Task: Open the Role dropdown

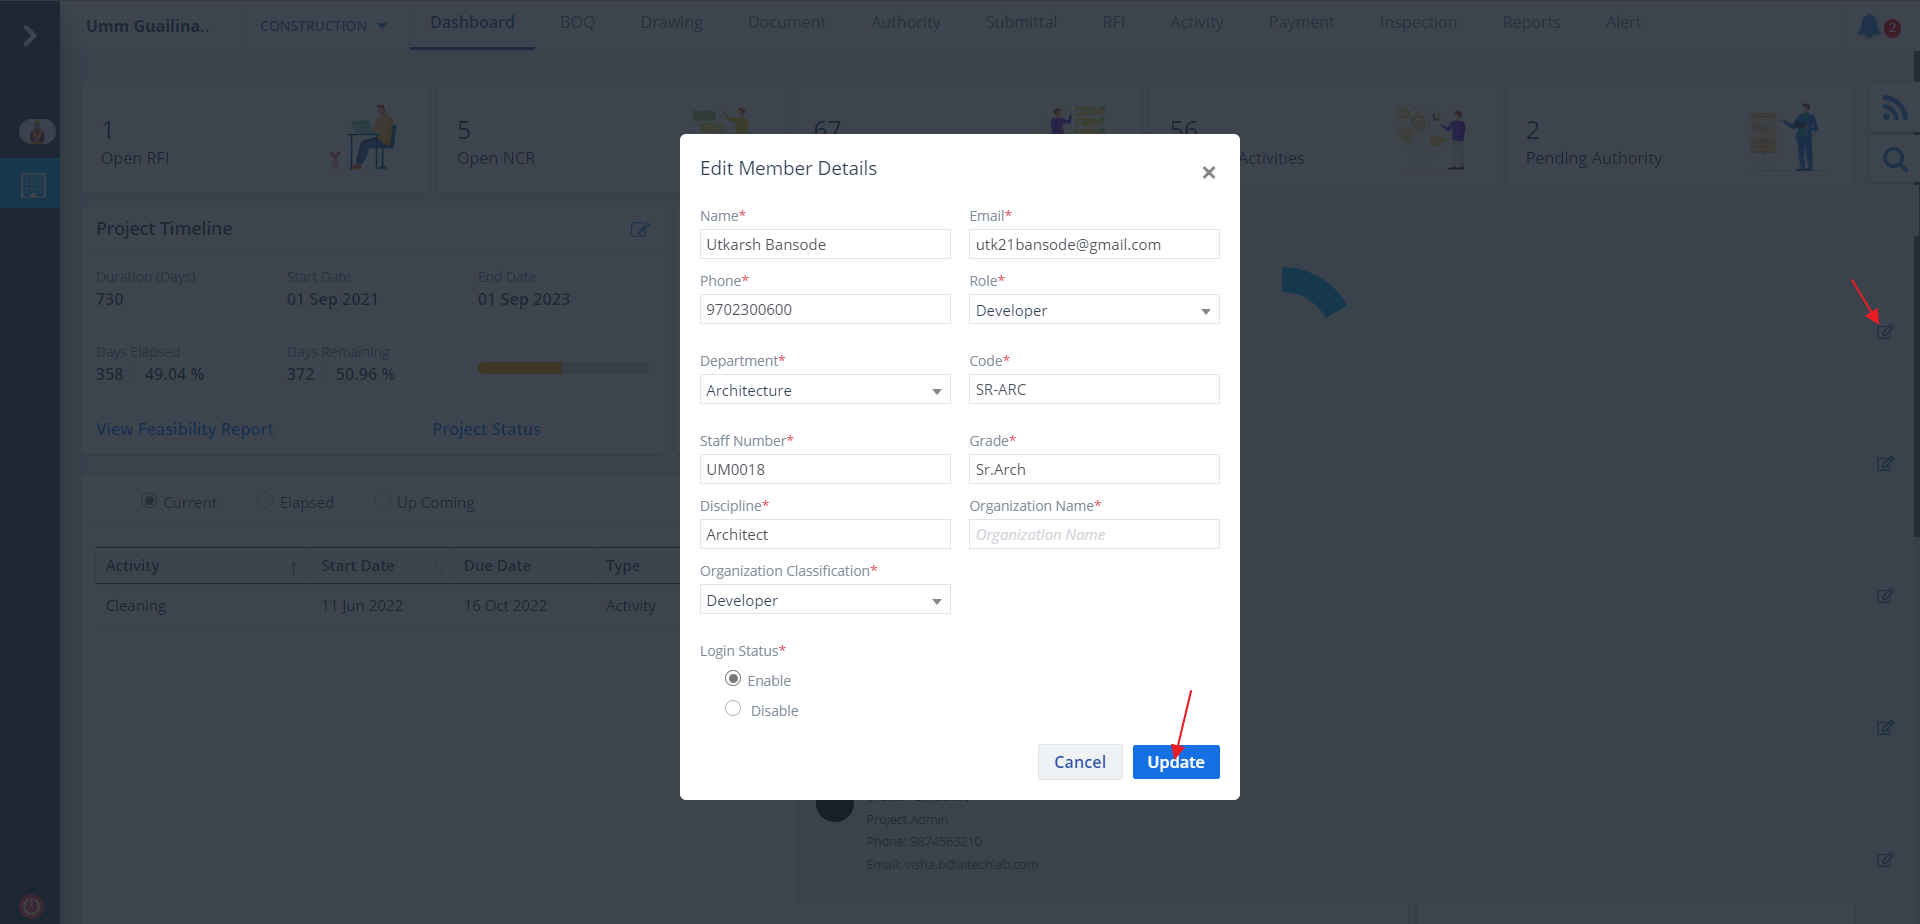Action: [1093, 310]
